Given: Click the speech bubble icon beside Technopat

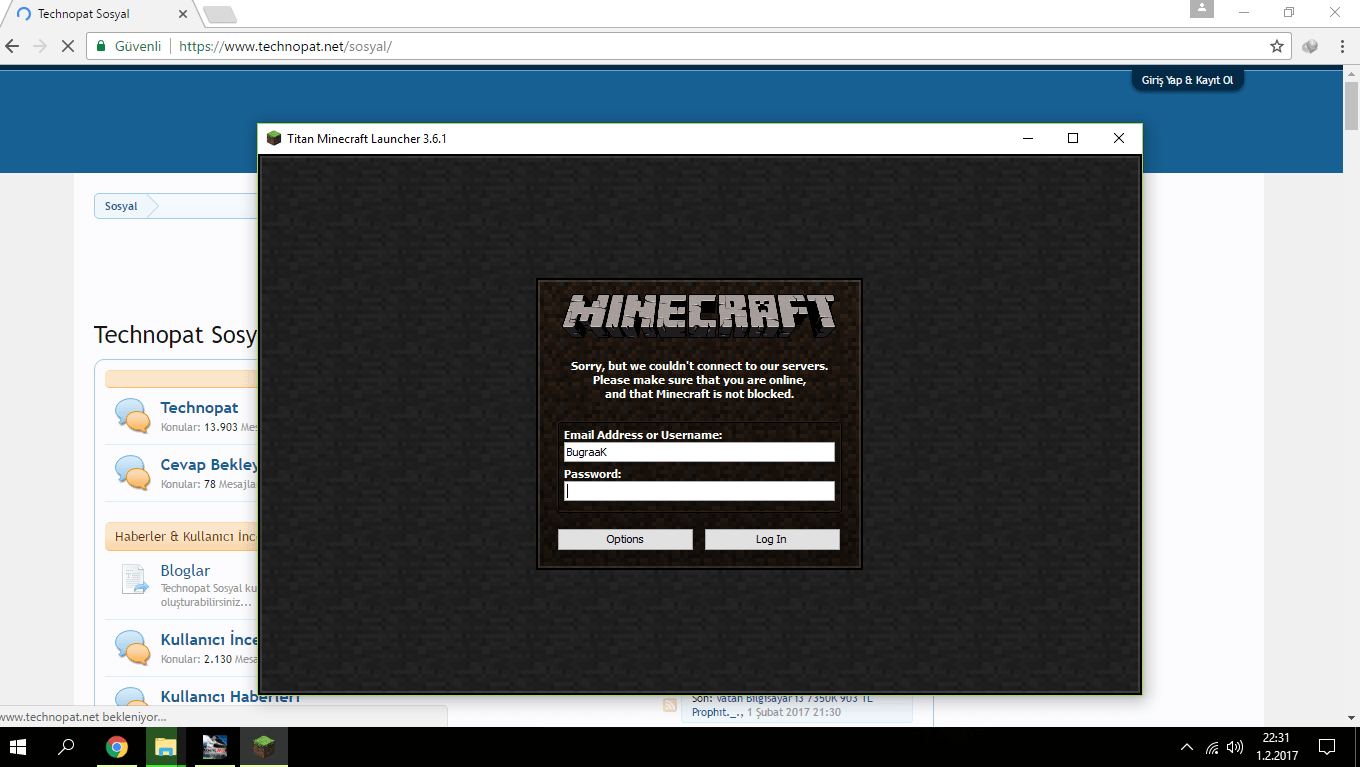Looking at the screenshot, I should 132,414.
